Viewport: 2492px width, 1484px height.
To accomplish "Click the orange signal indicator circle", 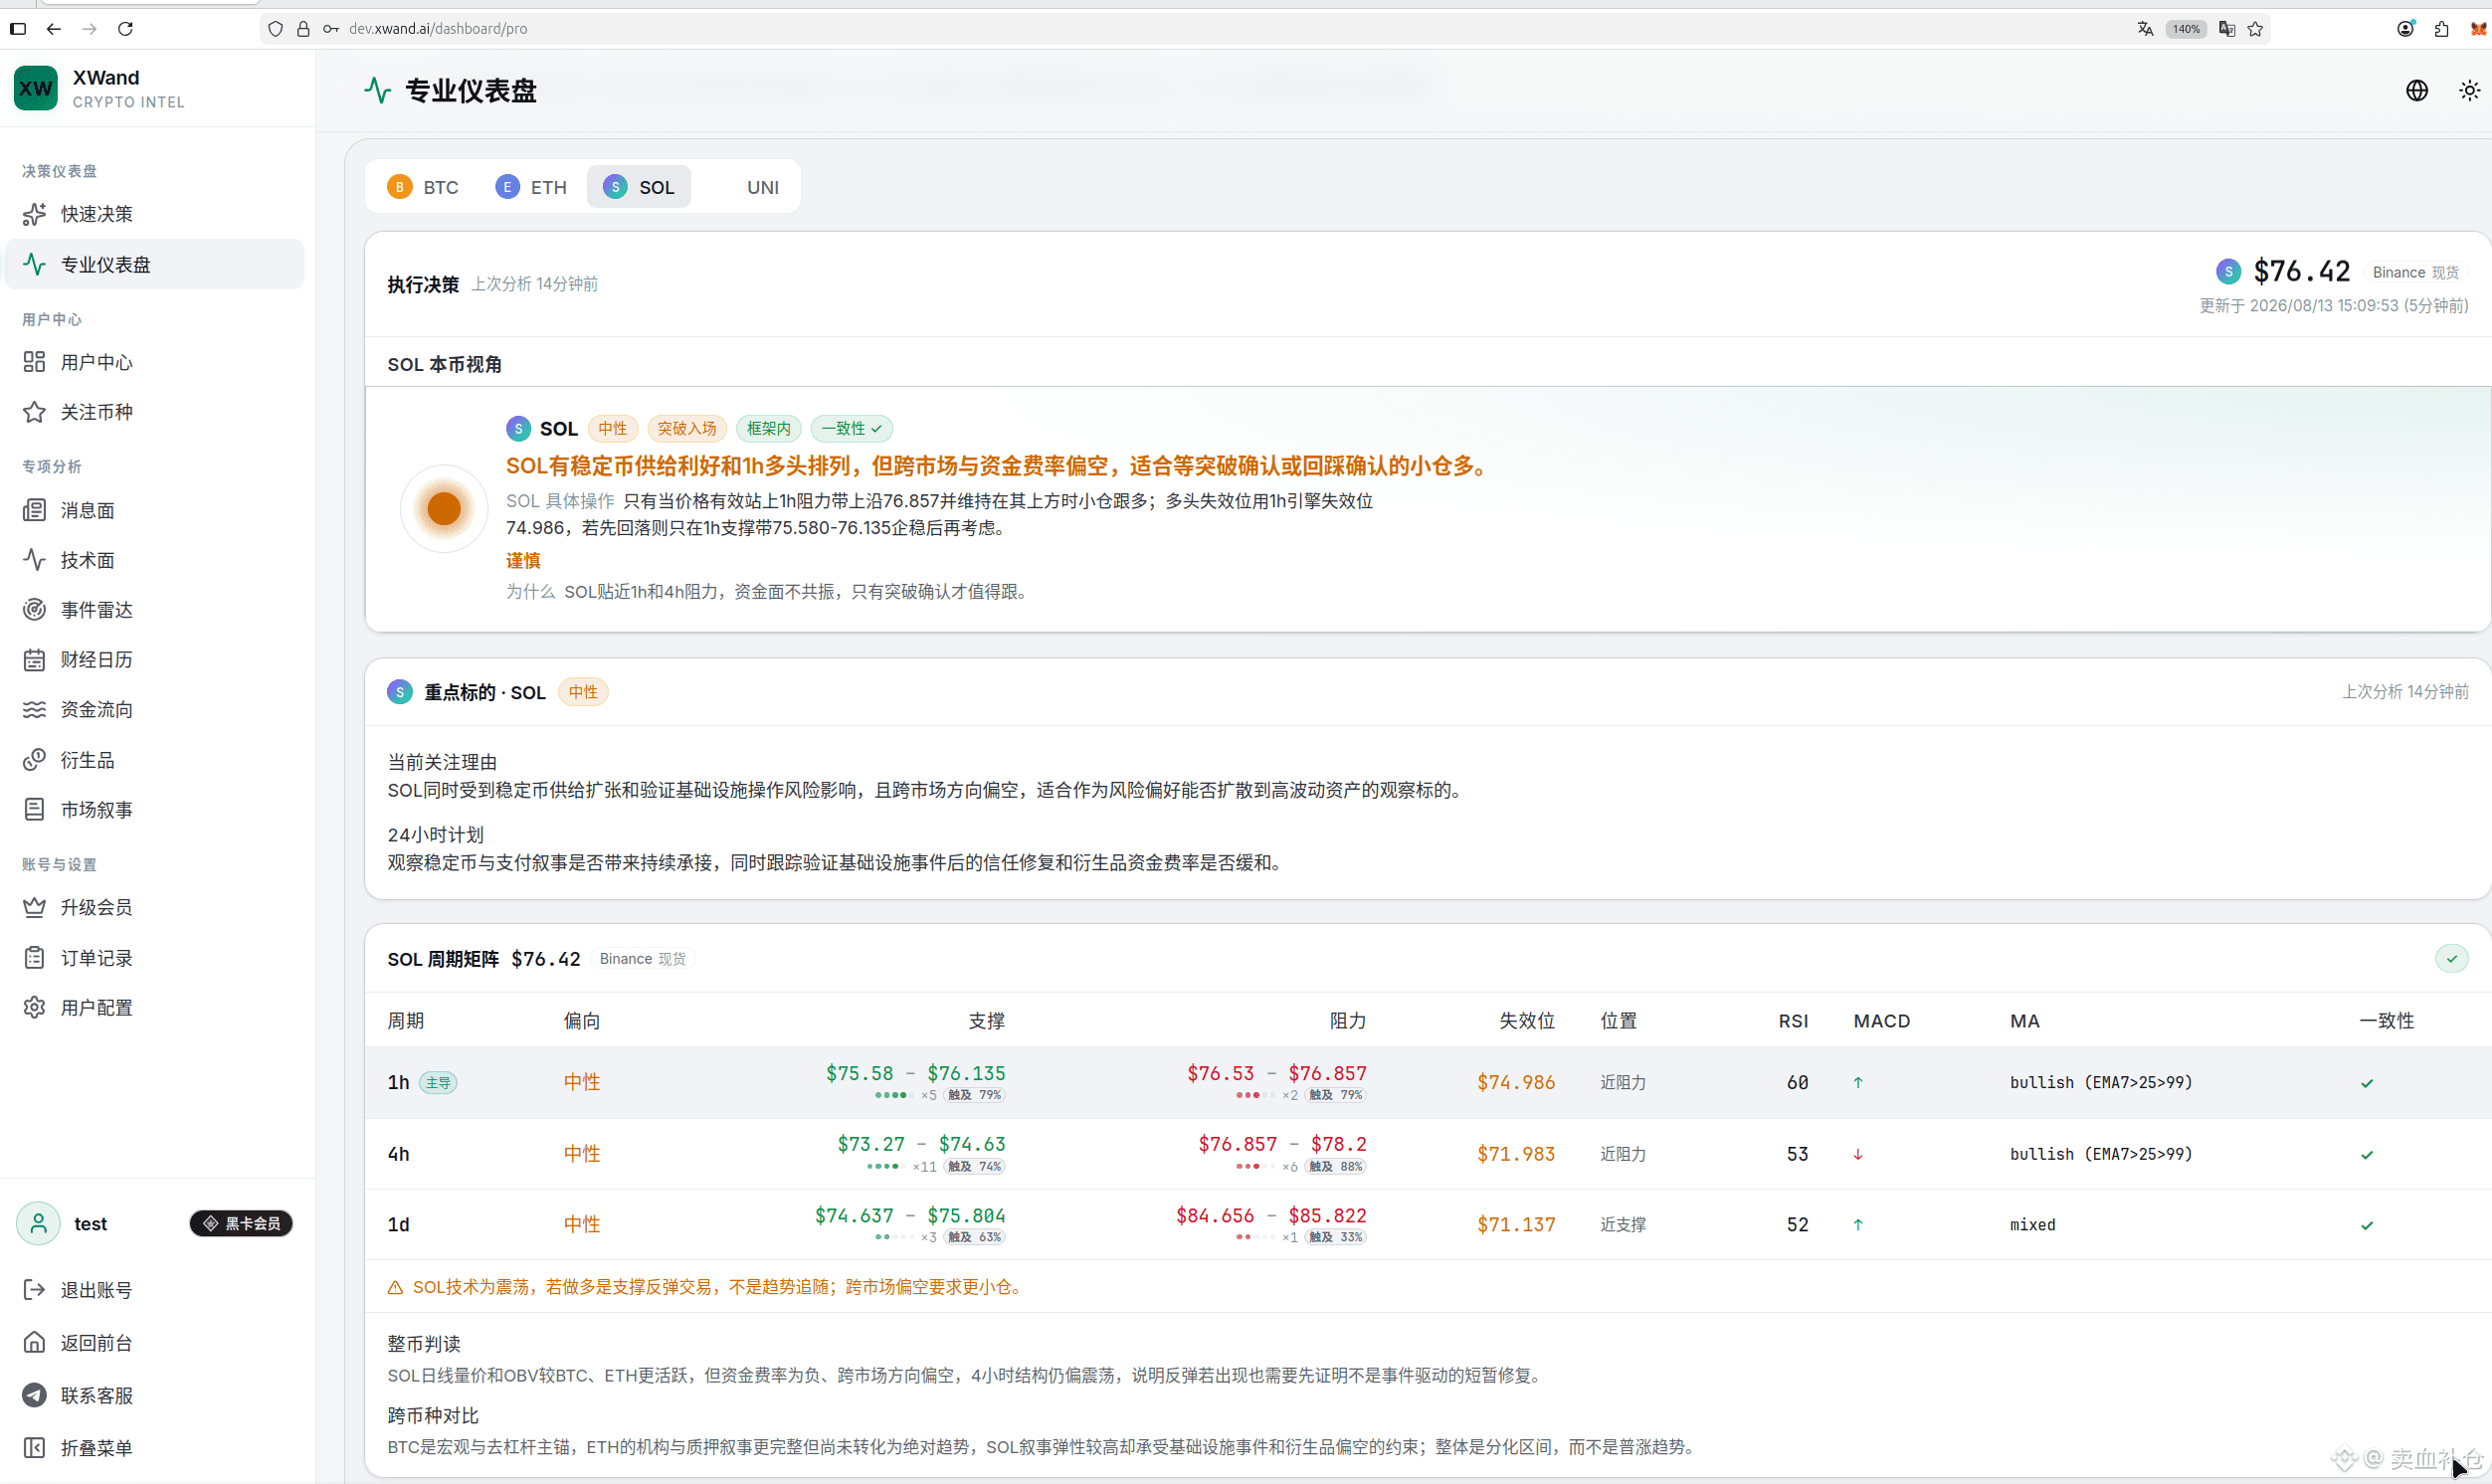I will [444, 509].
